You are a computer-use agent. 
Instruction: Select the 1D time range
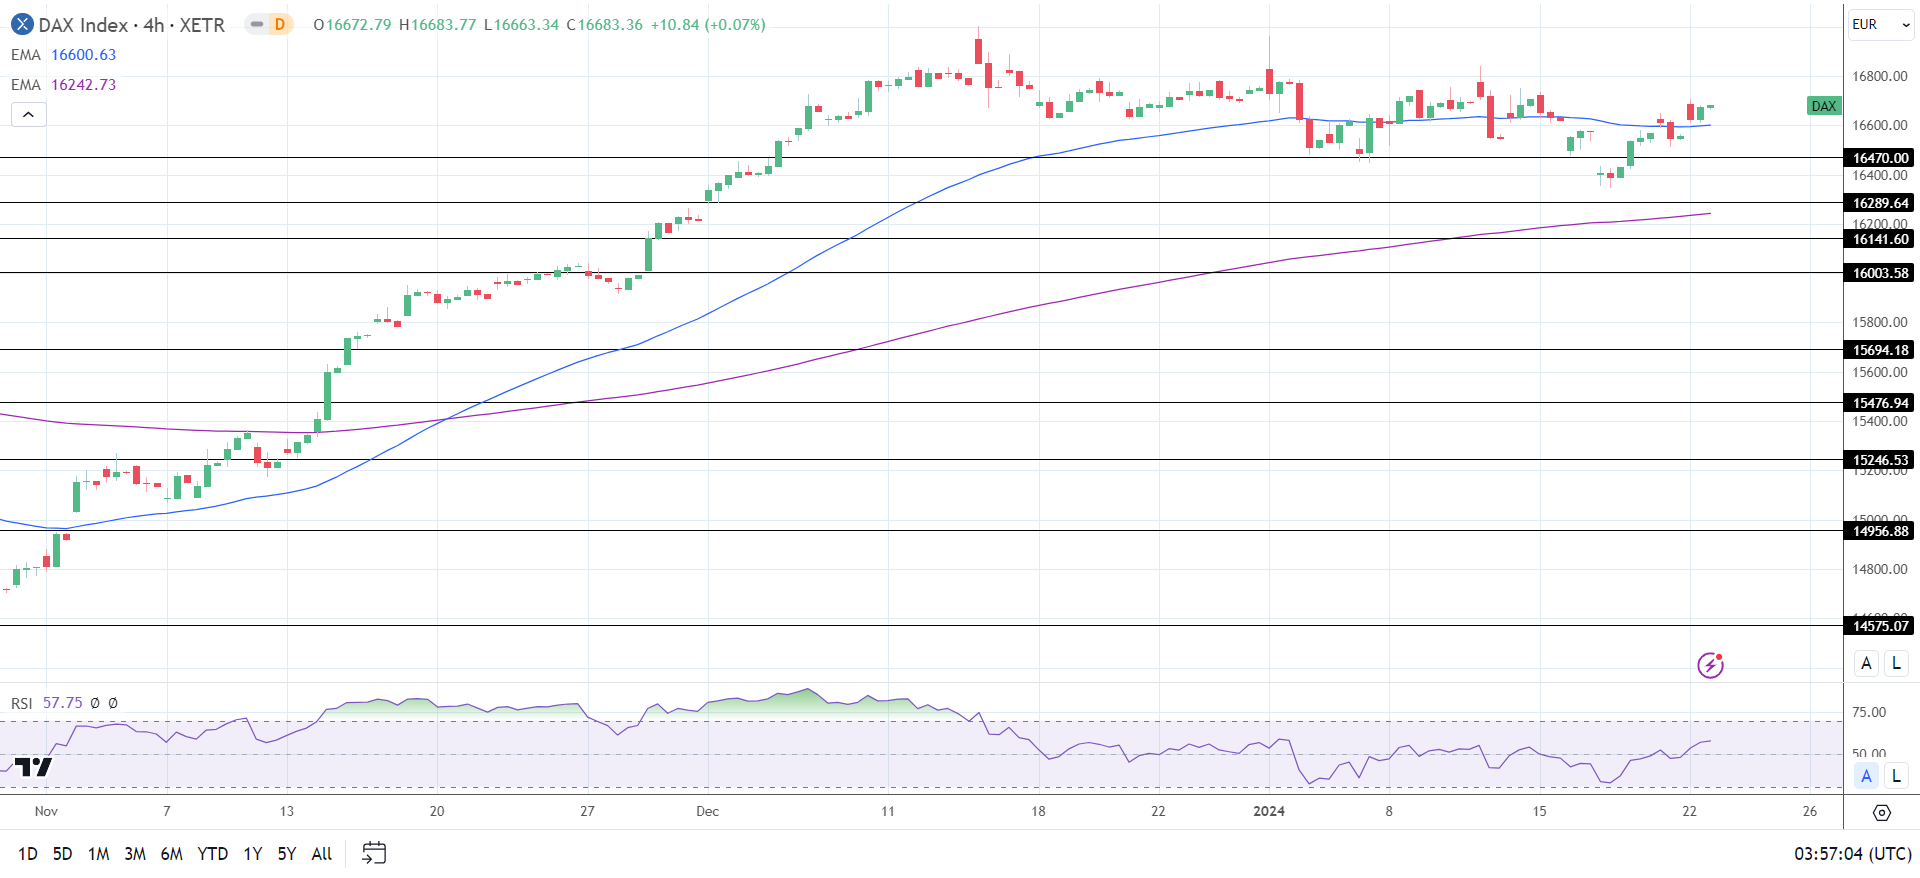pos(28,854)
